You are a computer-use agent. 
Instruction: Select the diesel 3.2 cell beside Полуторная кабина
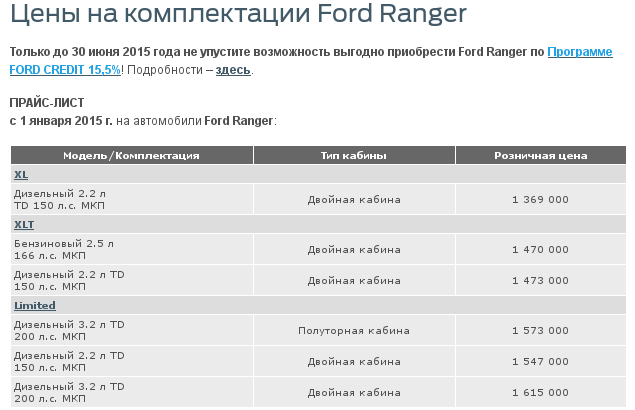[69, 330]
